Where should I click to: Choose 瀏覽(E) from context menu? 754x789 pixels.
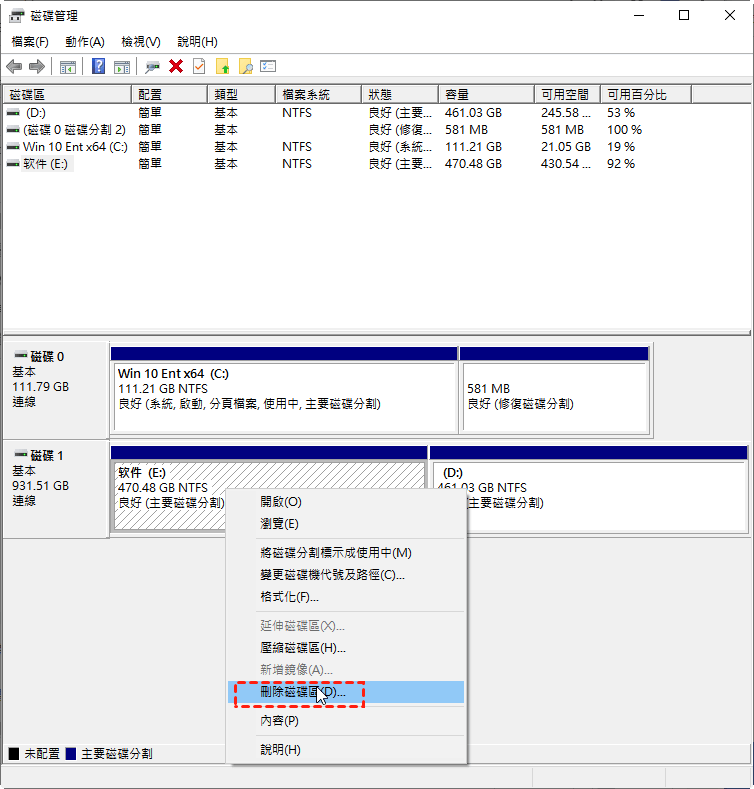346,524
